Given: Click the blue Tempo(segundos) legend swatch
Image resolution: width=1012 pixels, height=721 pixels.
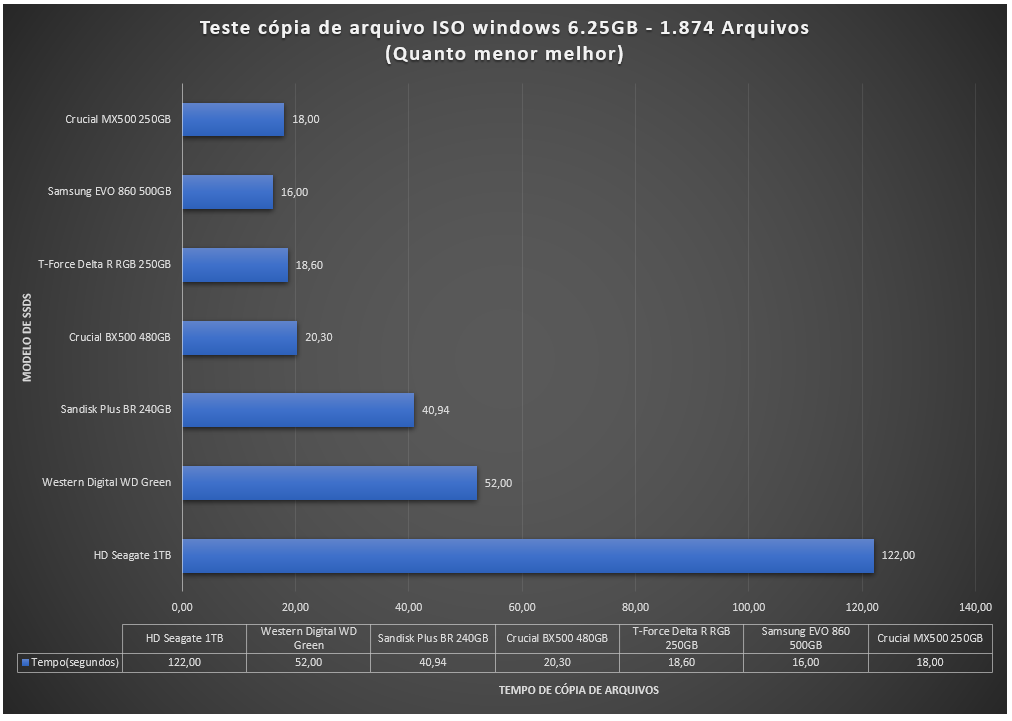Looking at the screenshot, I should [25, 663].
